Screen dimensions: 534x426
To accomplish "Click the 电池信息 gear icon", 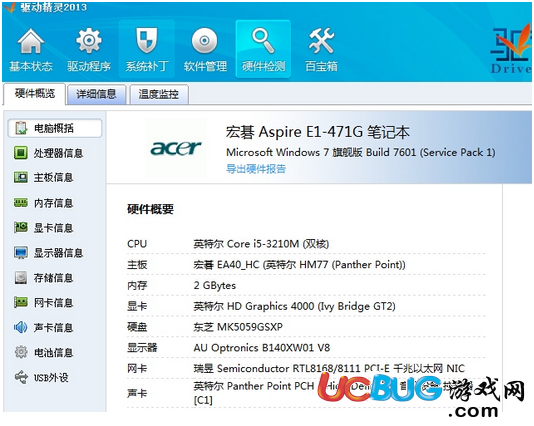I will 21,352.
